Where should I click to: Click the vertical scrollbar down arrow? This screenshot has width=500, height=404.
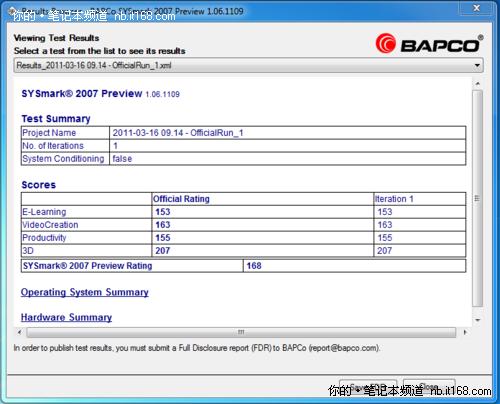(x=478, y=320)
